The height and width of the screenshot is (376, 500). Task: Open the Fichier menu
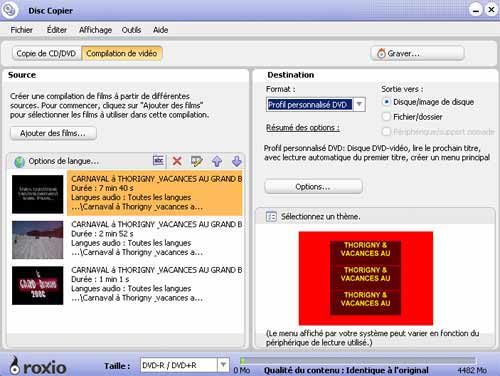tap(22, 30)
